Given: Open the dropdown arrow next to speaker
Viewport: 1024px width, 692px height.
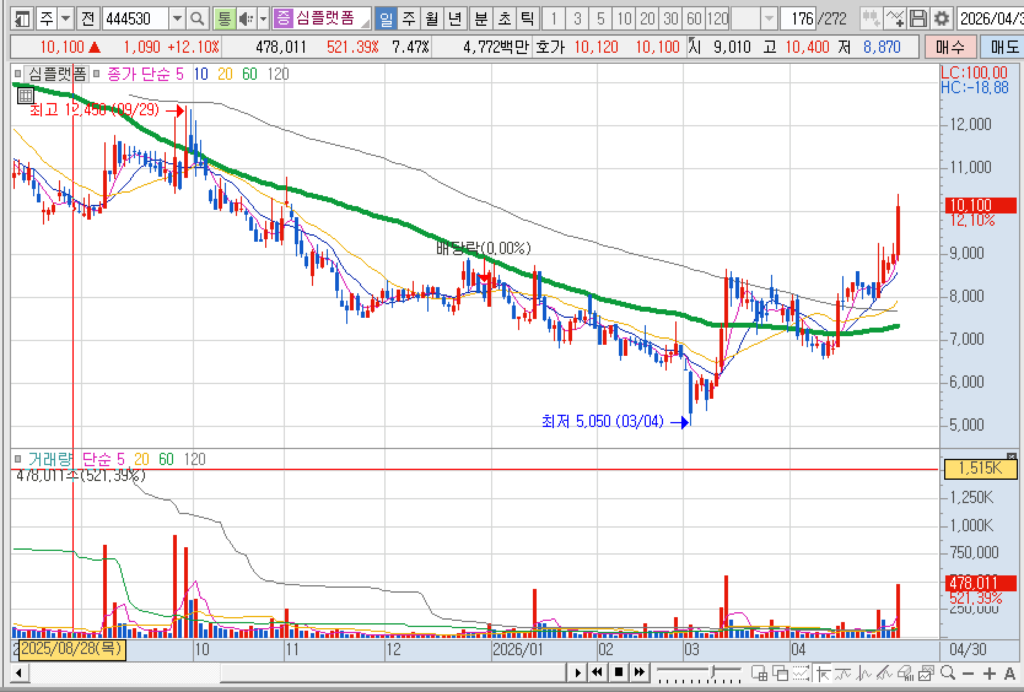Looking at the screenshot, I should [x=263, y=18].
